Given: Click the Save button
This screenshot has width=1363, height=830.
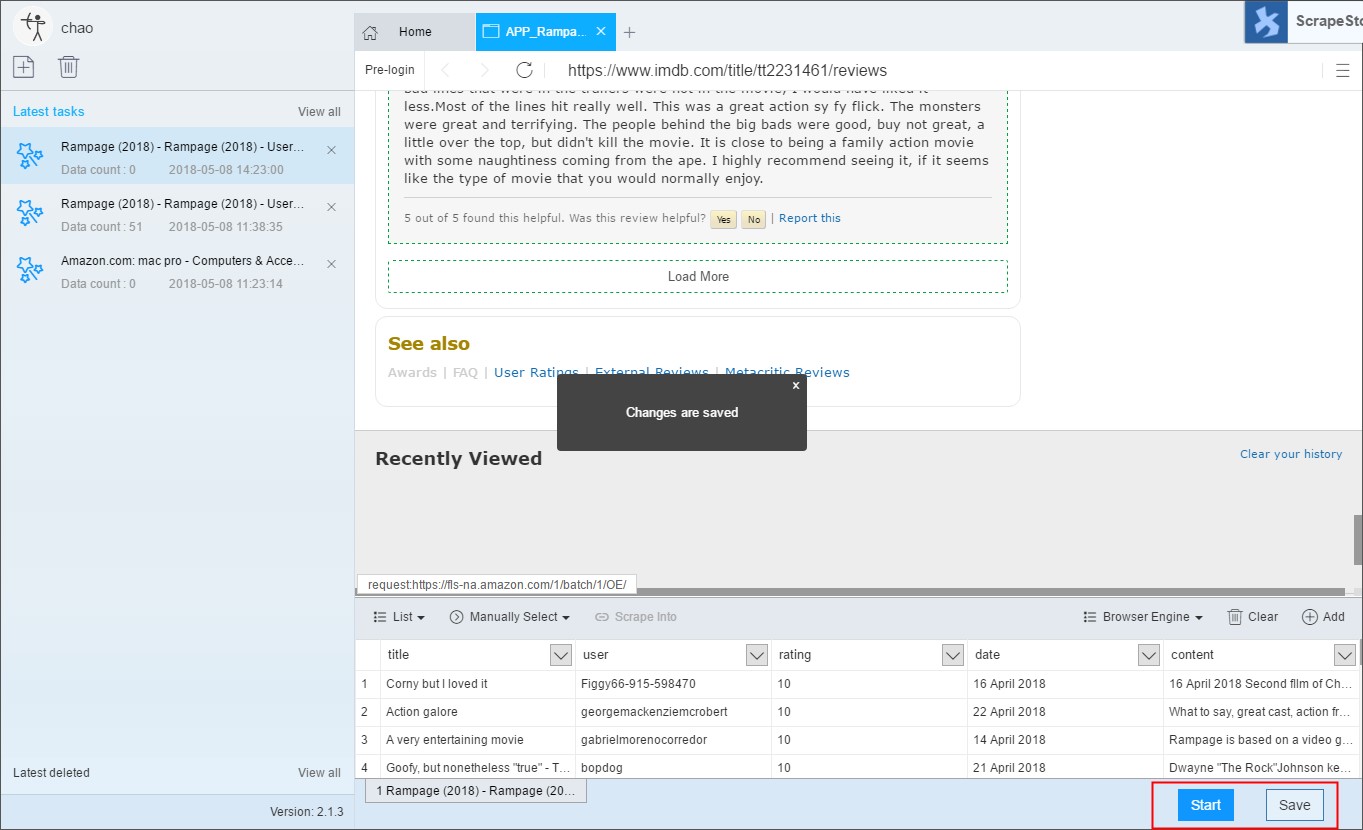Looking at the screenshot, I should [1294, 805].
